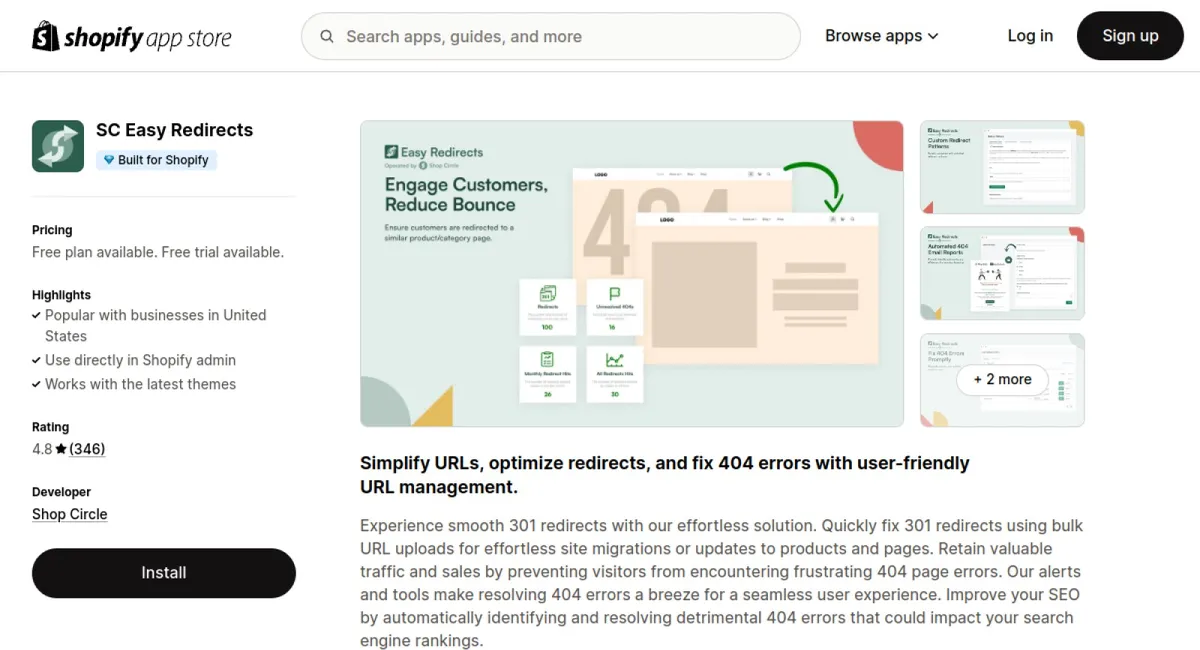The height and width of the screenshot is (650, 1200).
Task: Select 'Use directly in Shopify admin' highlight
Action: coord(140,360)
